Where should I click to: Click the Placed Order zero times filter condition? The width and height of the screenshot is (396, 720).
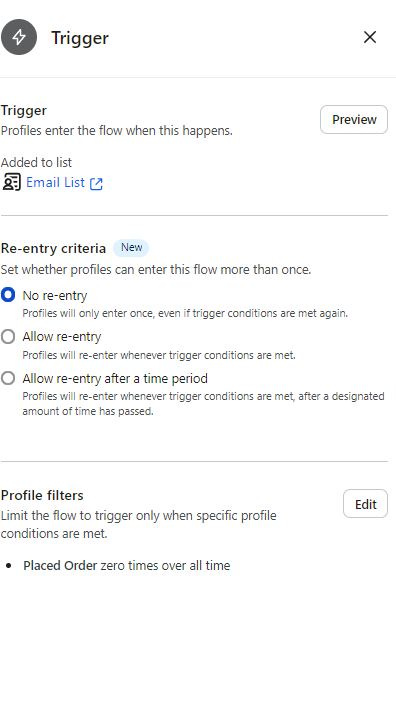127,565
